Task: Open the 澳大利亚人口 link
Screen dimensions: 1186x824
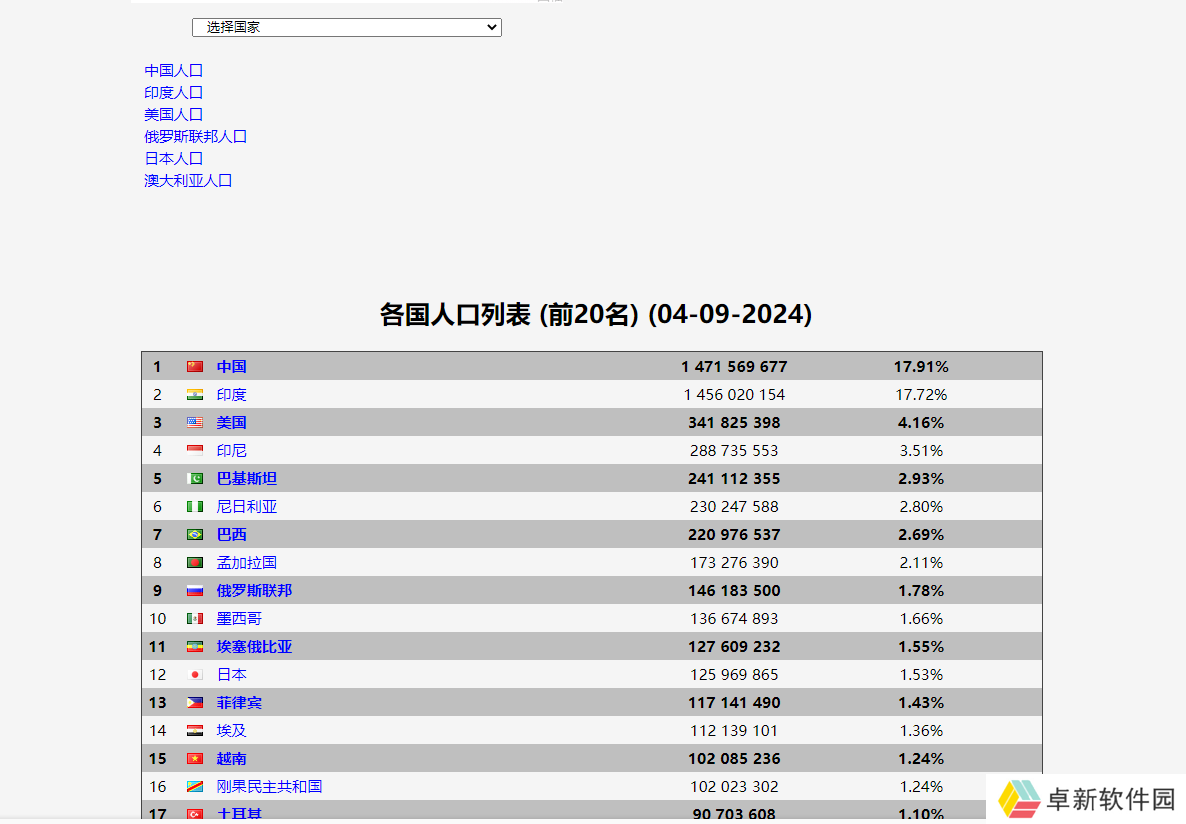Action: 188,181
